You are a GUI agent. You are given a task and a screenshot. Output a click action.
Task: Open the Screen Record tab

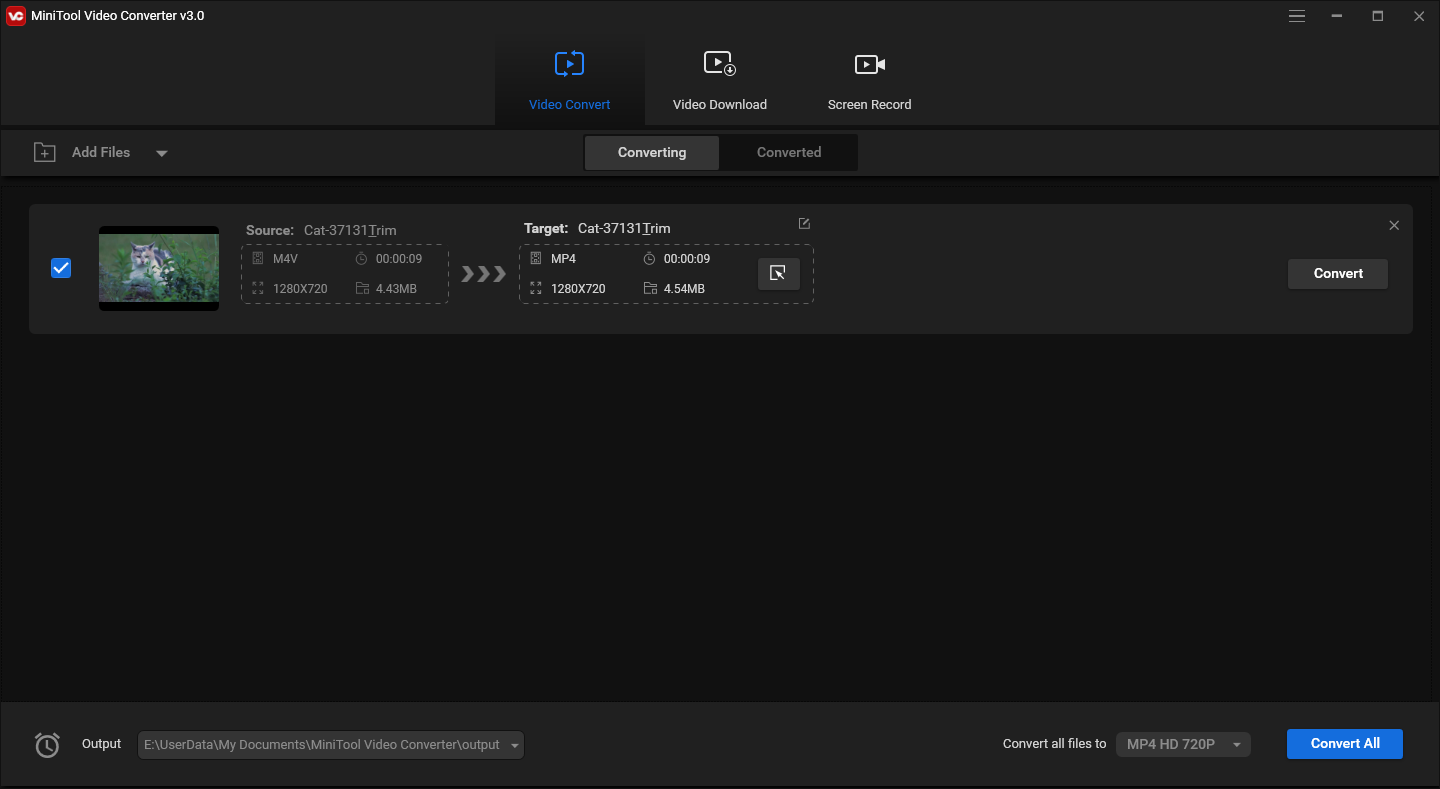point(869,81)
